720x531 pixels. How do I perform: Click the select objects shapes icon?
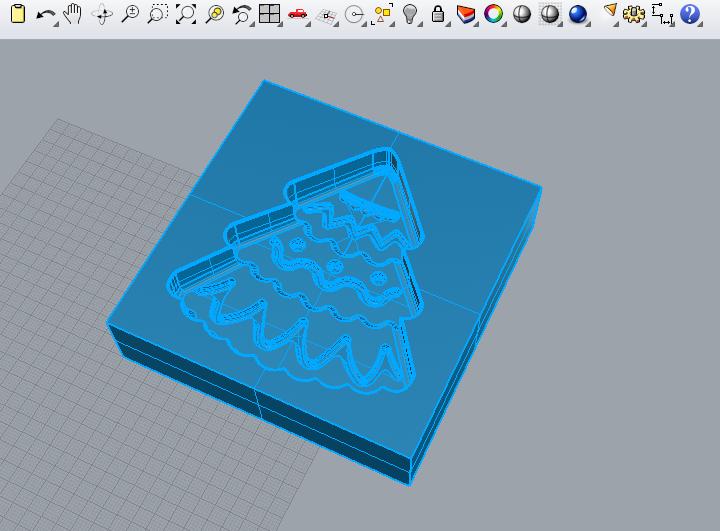(382, 15)
